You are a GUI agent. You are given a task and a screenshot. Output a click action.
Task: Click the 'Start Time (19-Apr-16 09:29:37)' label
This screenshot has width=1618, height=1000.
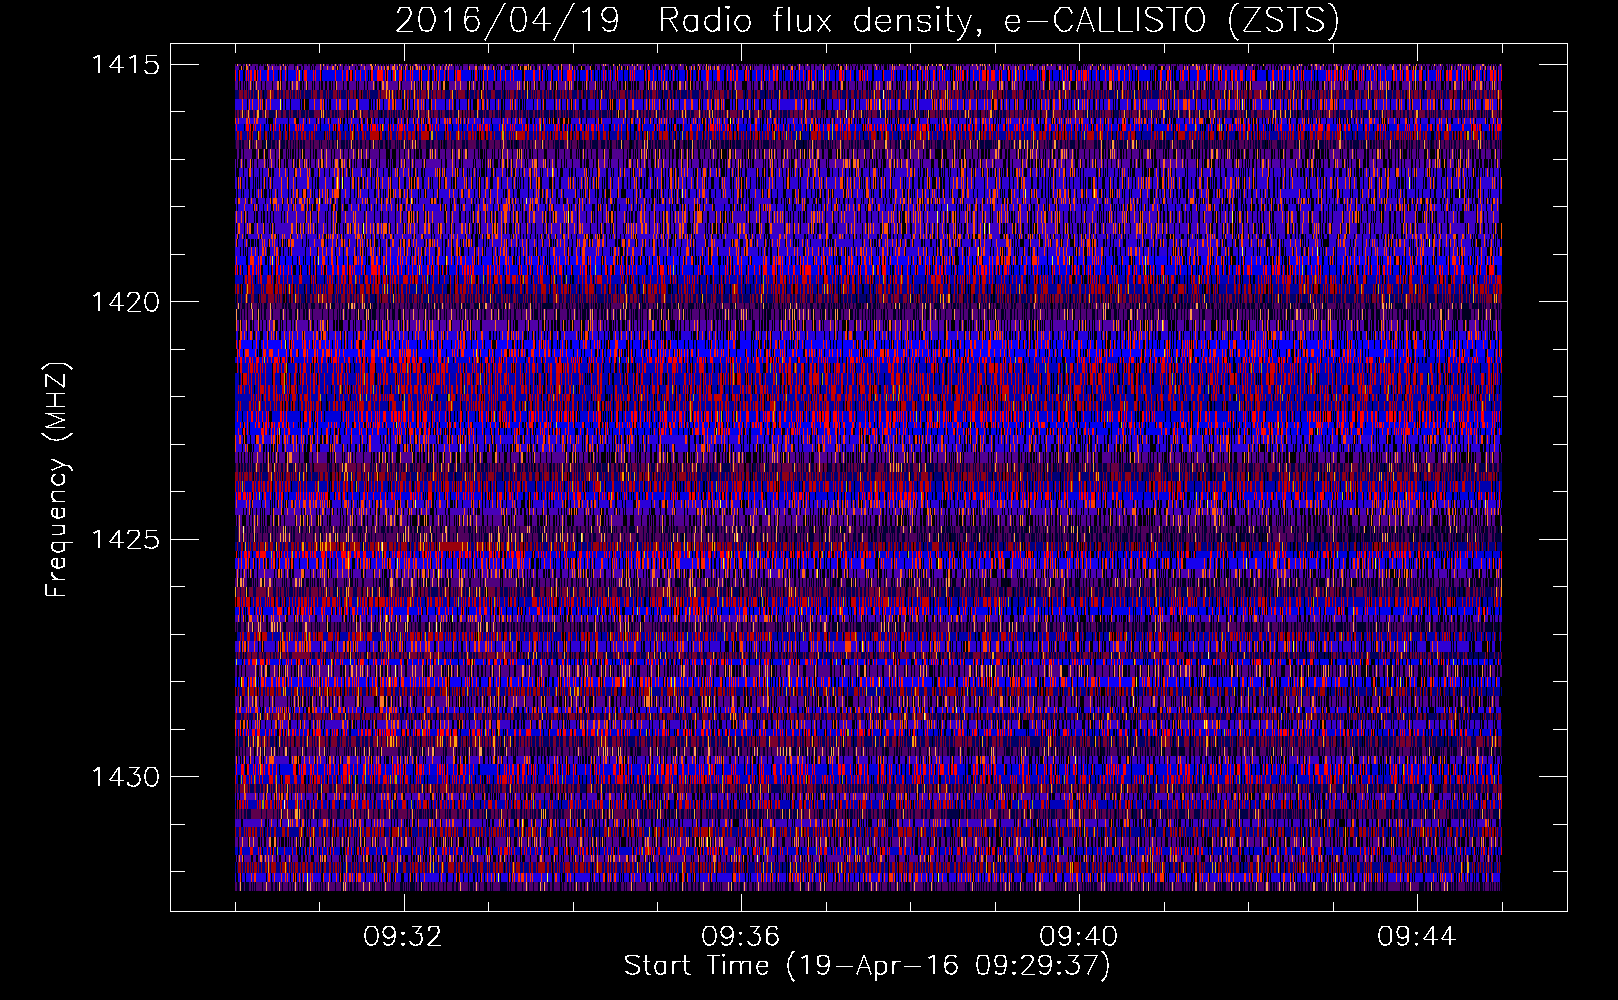868,966
